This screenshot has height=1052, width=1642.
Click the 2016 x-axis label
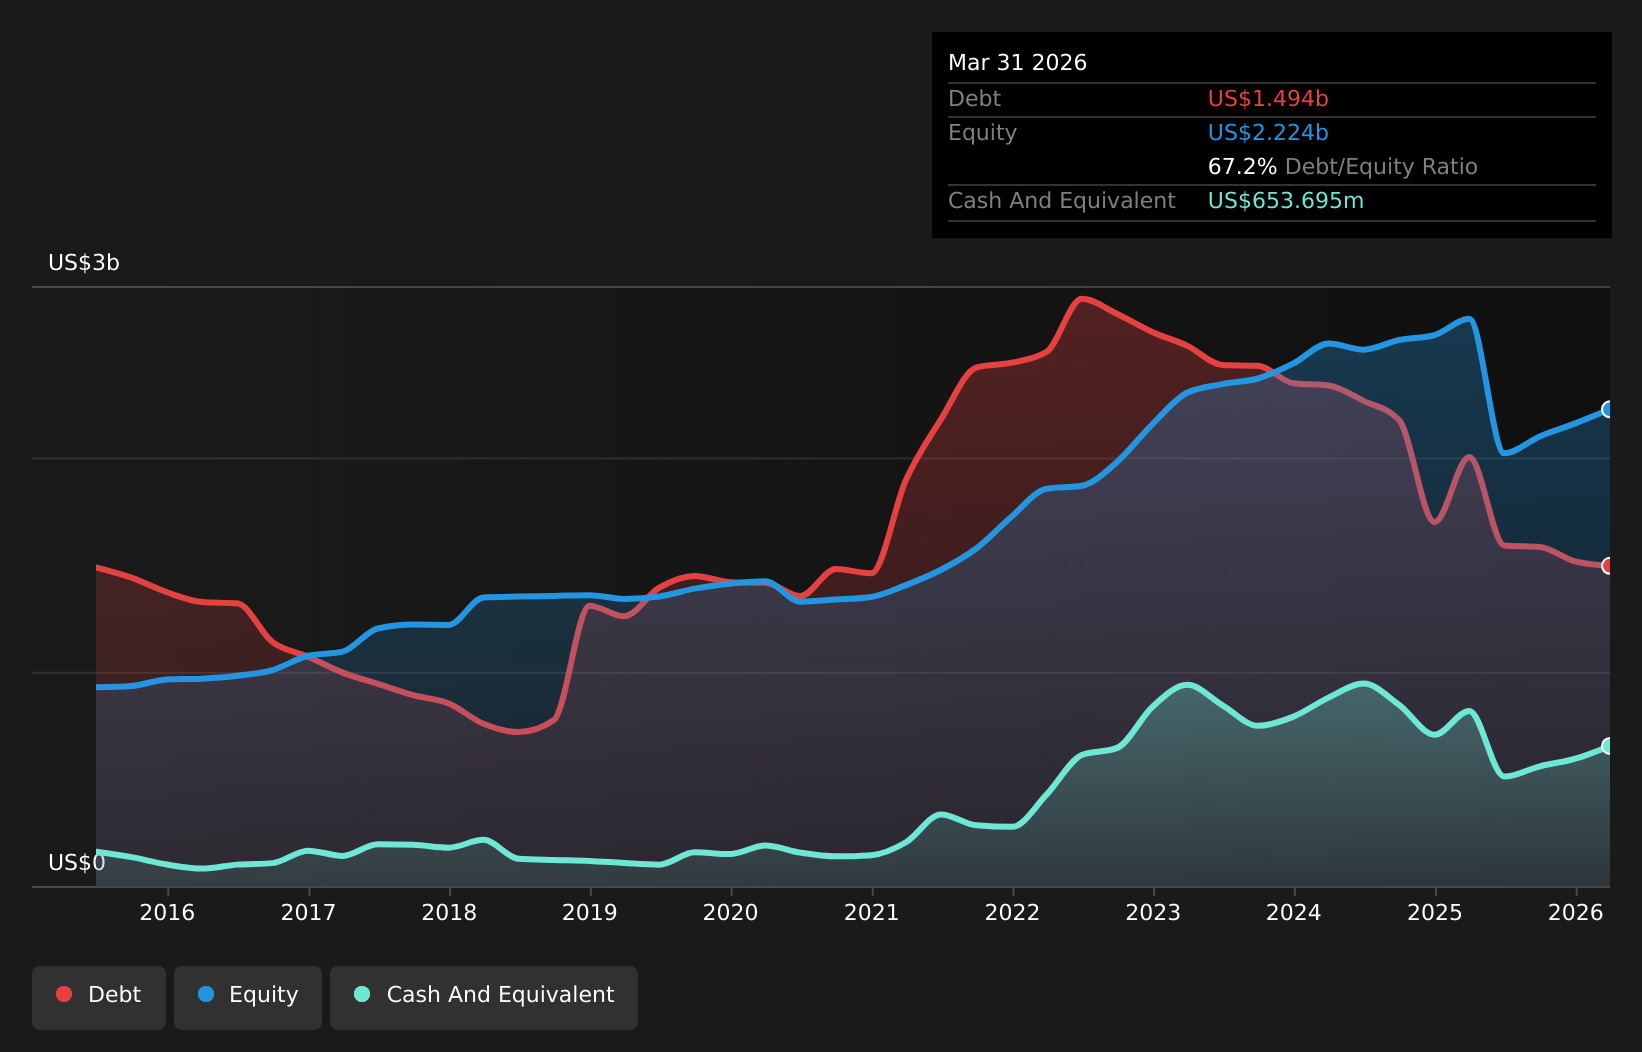tap(167, 912)
